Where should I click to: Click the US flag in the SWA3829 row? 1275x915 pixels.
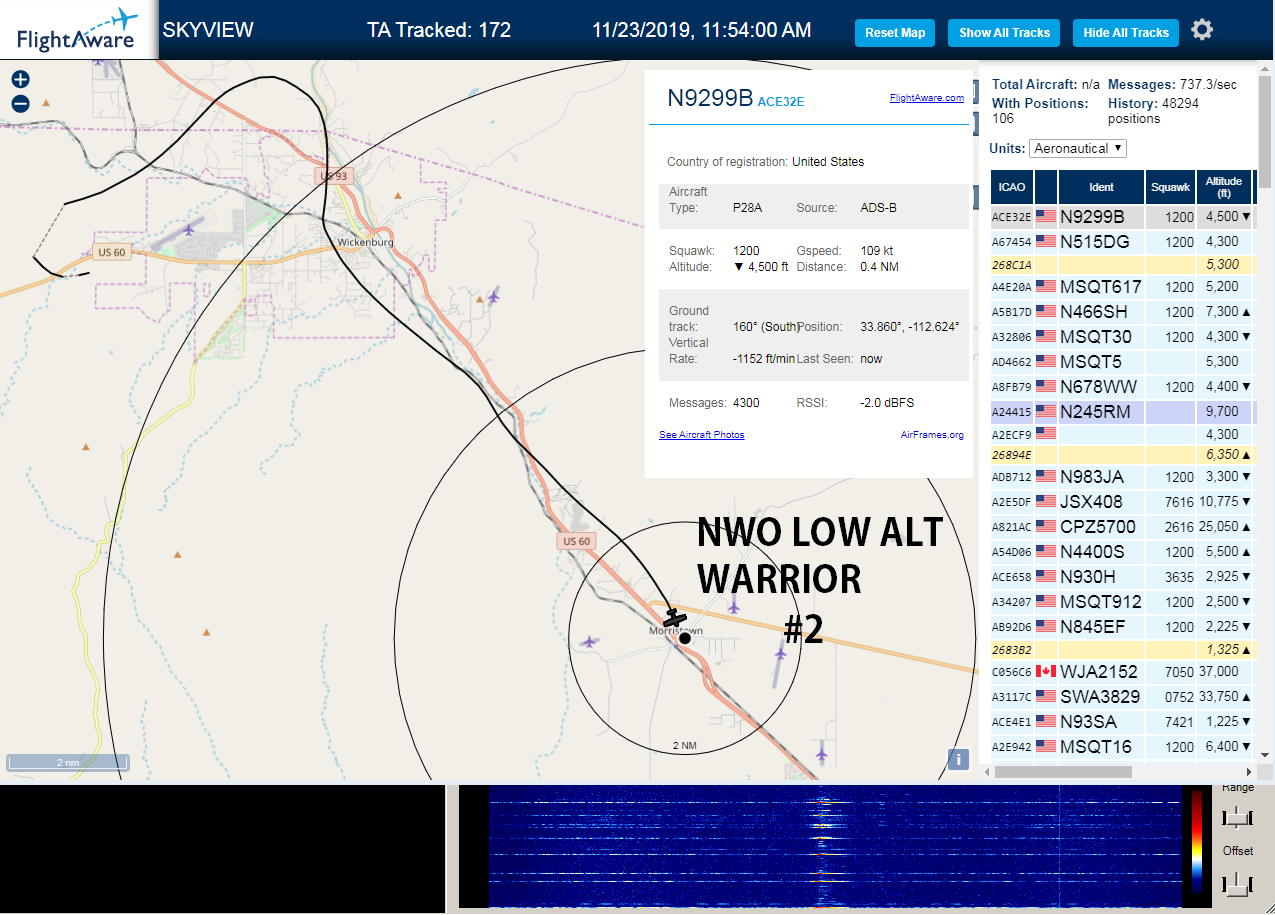coord(1046,696)
